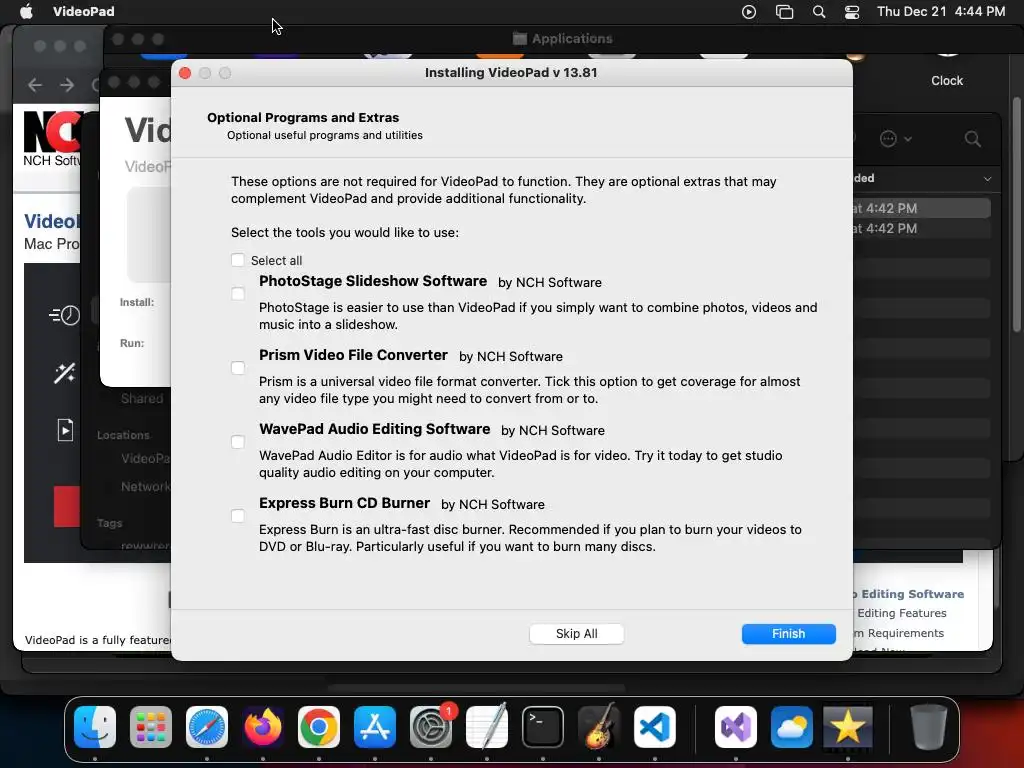Select the second 4:42 PM Finder row
The width and height of the screenshot is (1024, 768).
[x=921, y=229]
